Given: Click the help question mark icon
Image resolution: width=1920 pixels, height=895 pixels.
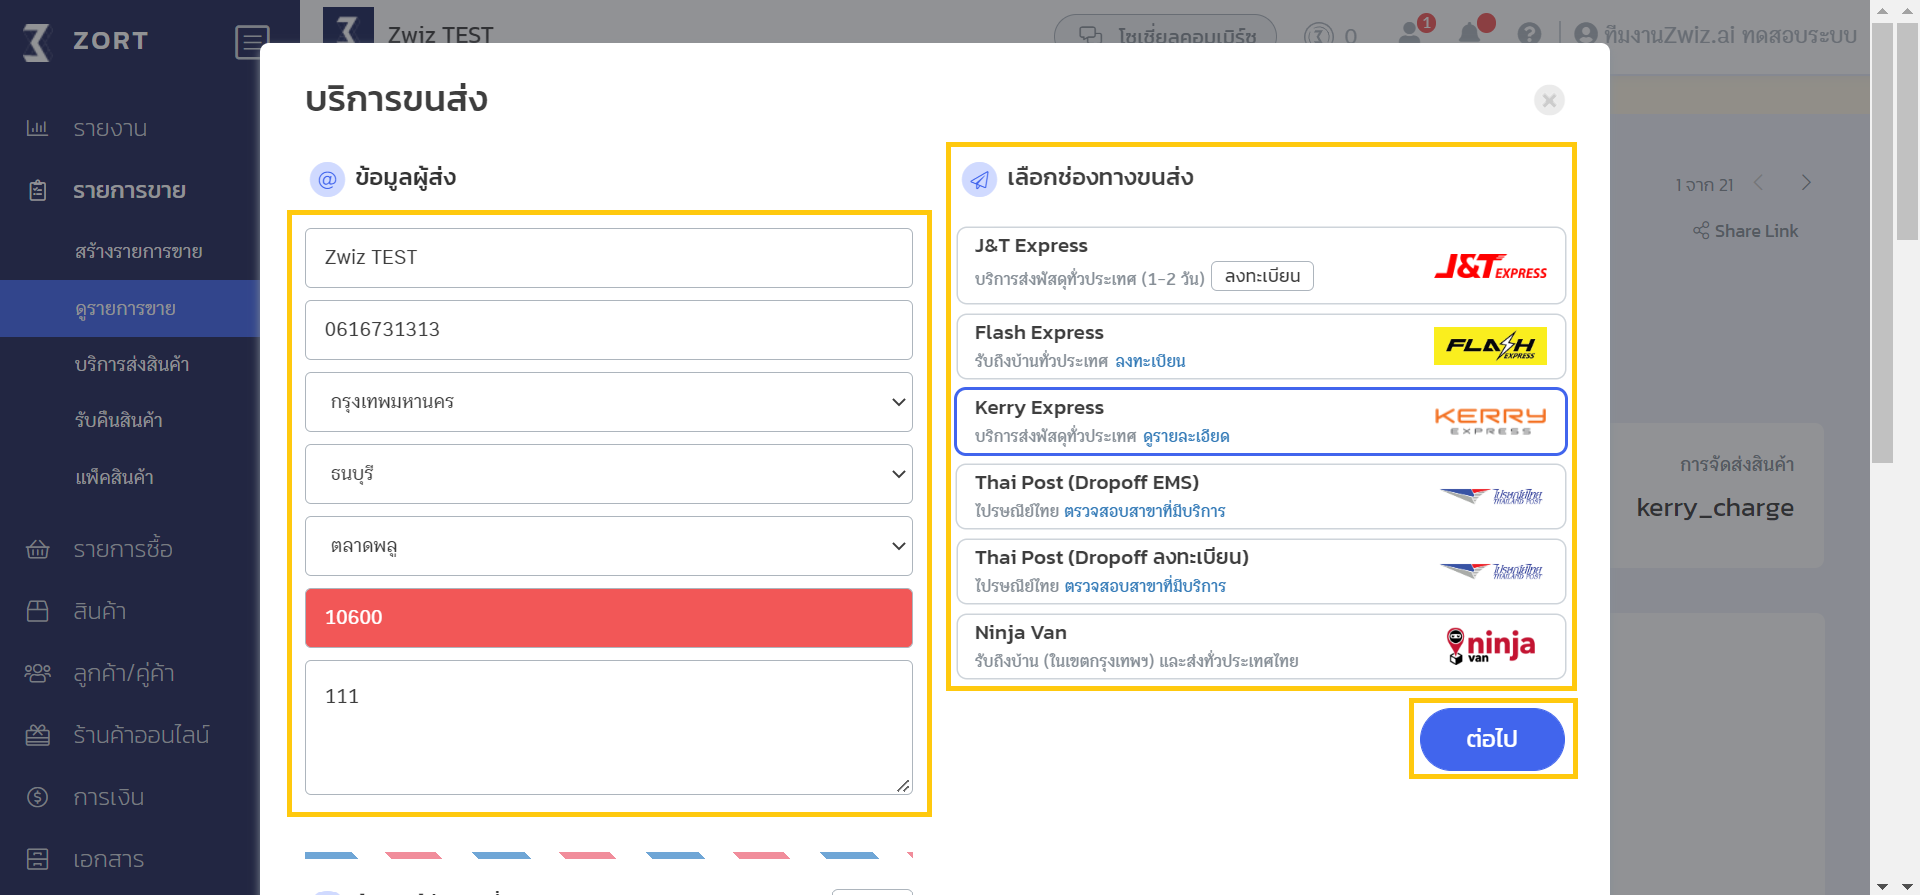Looking at the screenshot, I should 1529,34.
